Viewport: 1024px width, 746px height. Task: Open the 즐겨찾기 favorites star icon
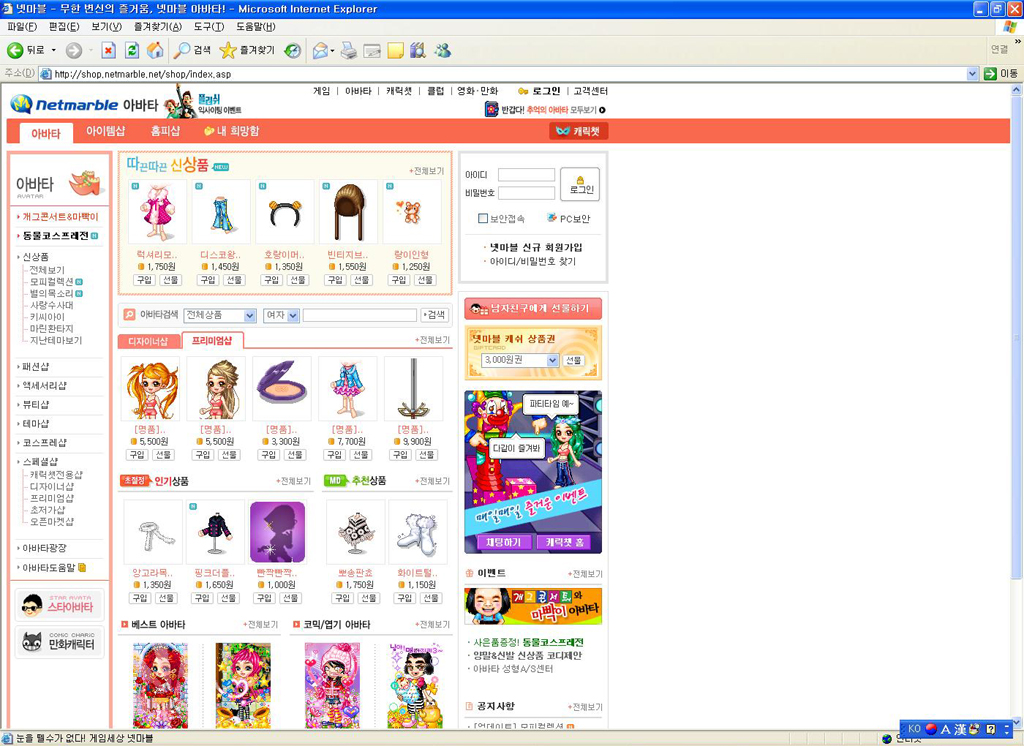point(228,50)
